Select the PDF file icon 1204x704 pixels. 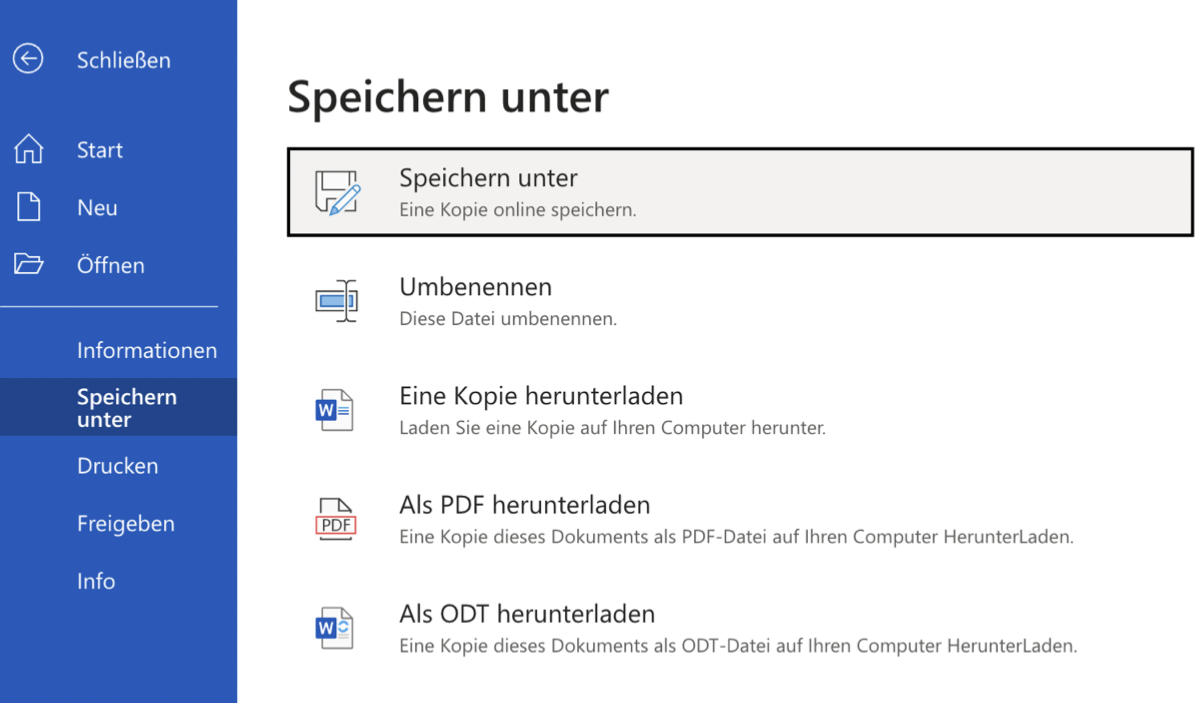[335, 518]
